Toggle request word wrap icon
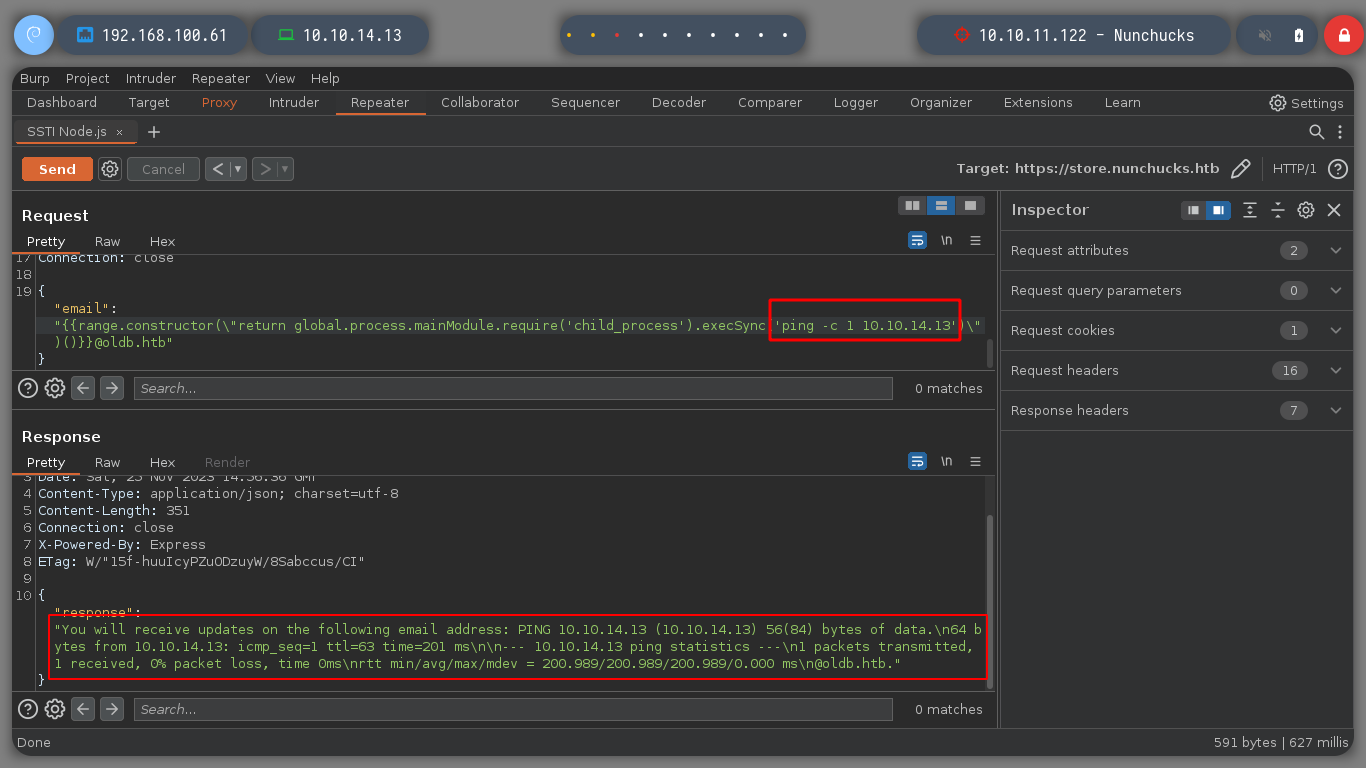 [917, 240]
